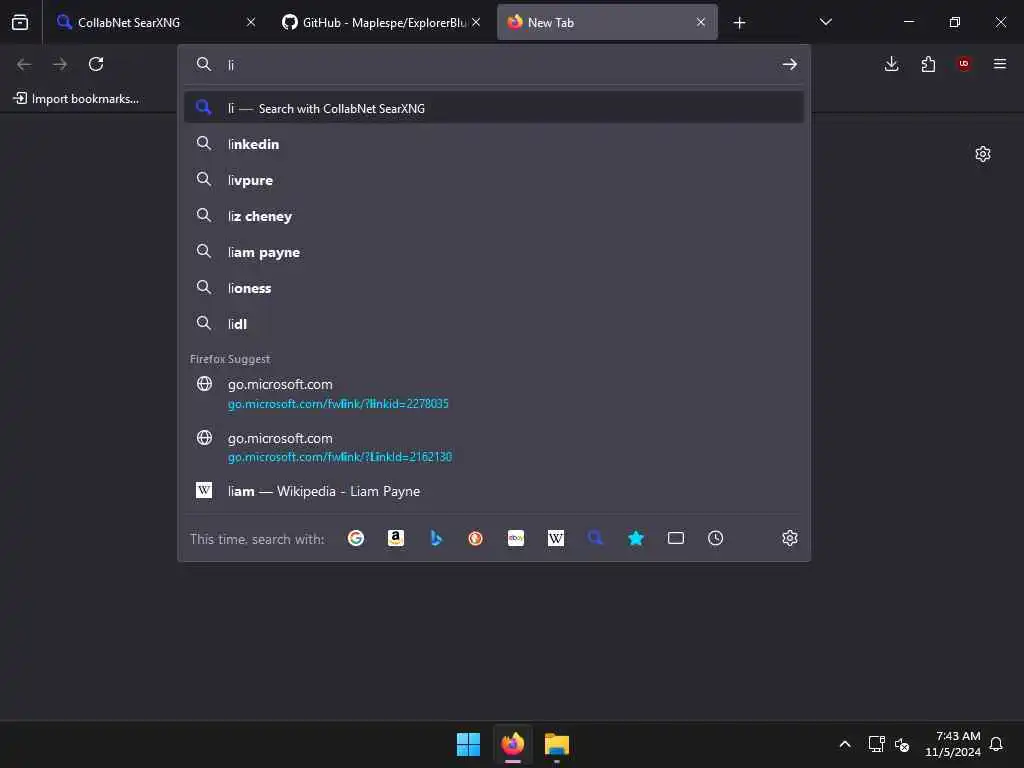The width and height of the screenshot is (1024, 768).
Task: Open a new tab with plus button
Action: 739,23
